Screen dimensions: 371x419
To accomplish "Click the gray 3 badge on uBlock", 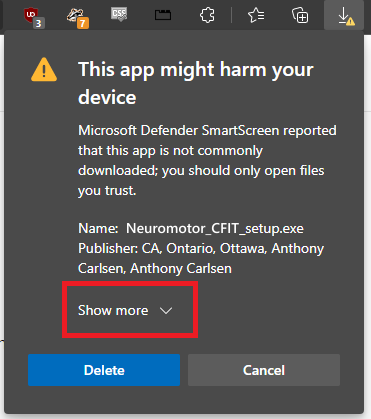I will (x=39, y=23).
